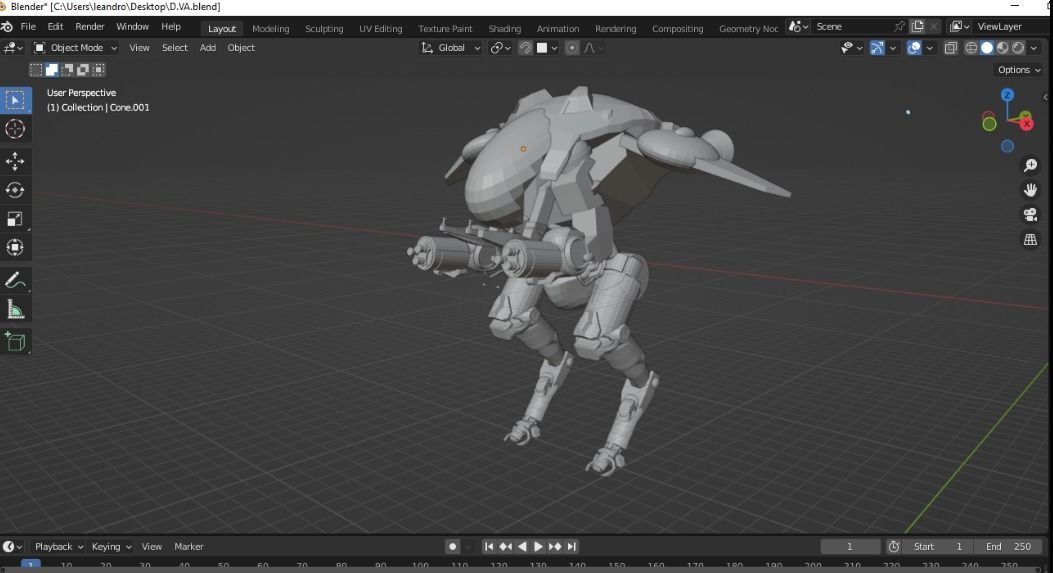Viewport: 1053px width, 573px height.
Task: Select the Transform tool
Action: (15, 247)
